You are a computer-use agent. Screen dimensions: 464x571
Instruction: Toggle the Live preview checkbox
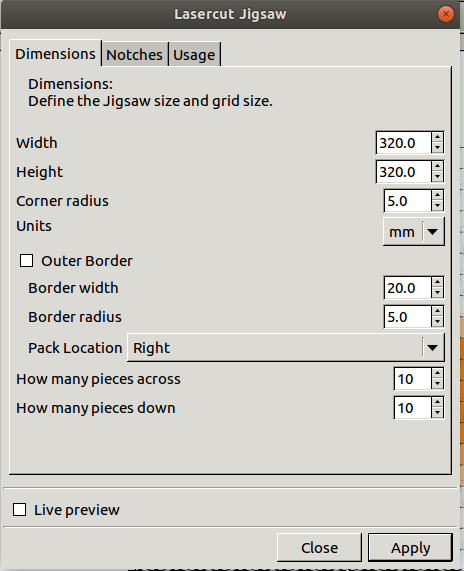(19, 509)
